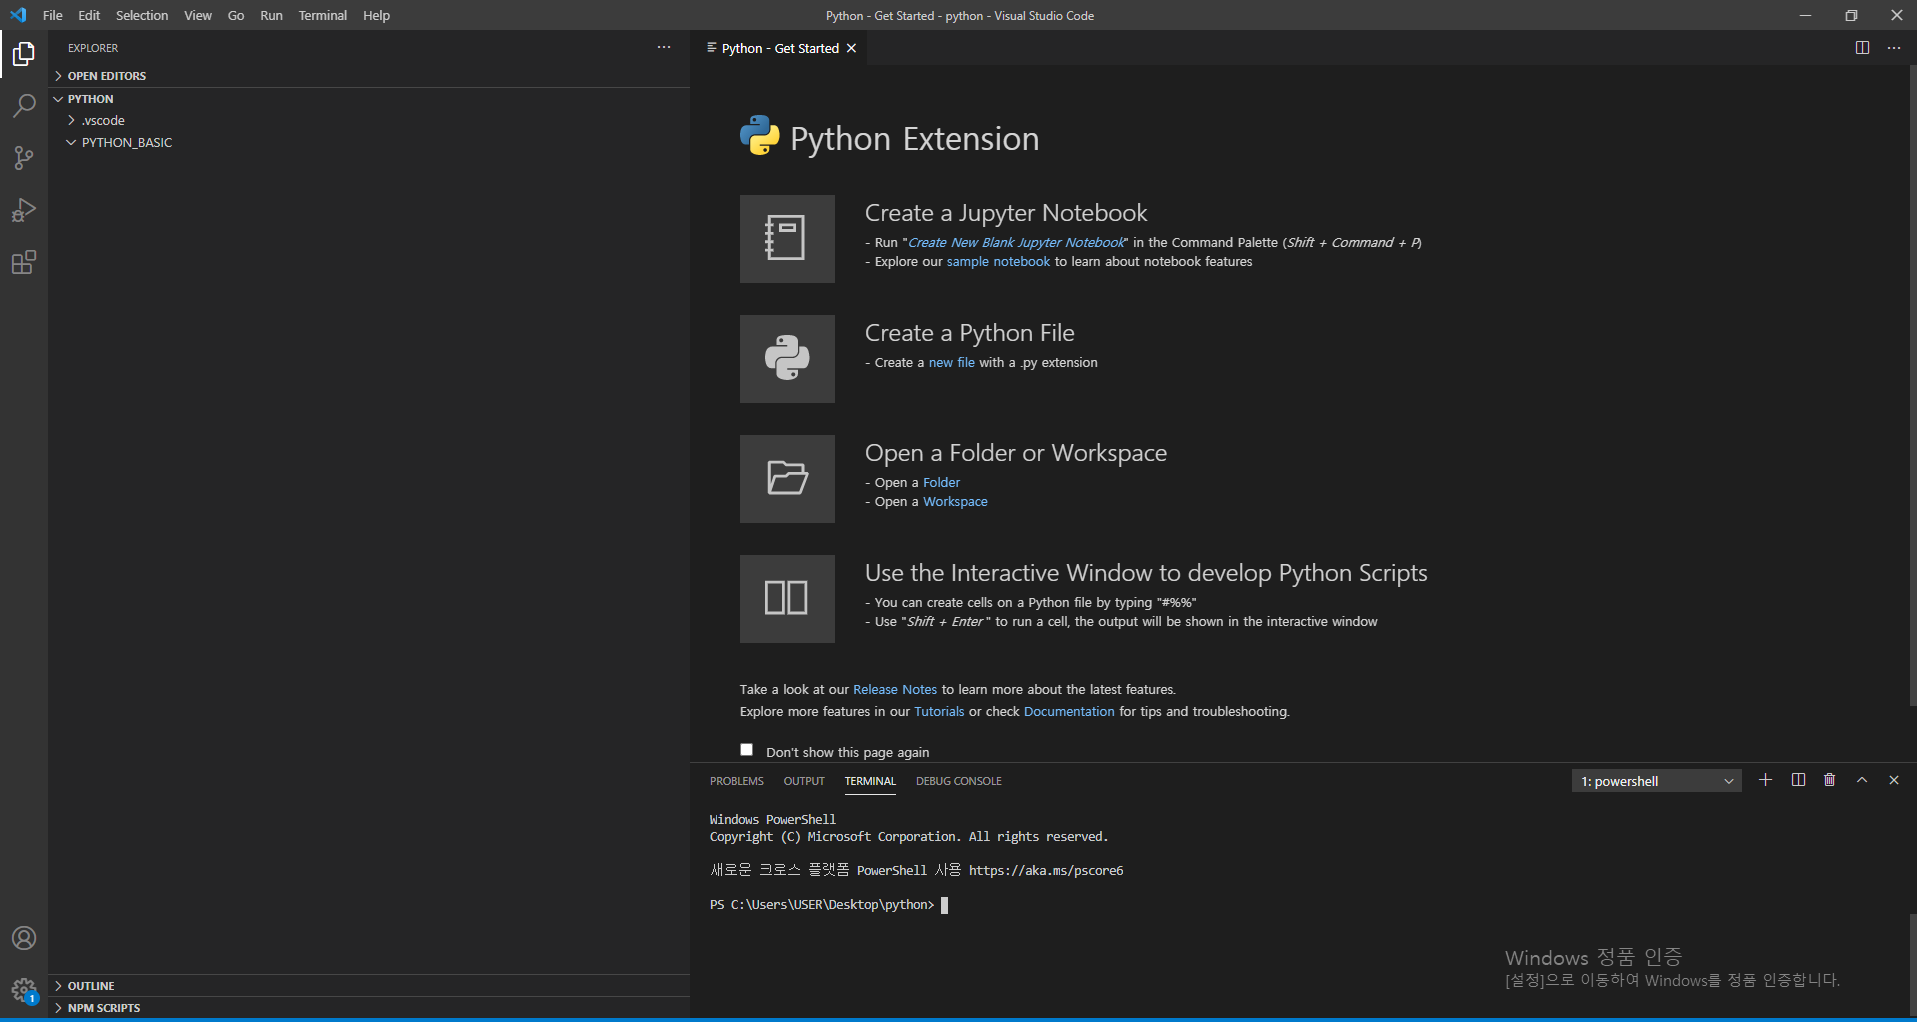The width and height of the screenshot is (1917, 1022).
Task: Open the Go menu
Action: tap(236, 15)
